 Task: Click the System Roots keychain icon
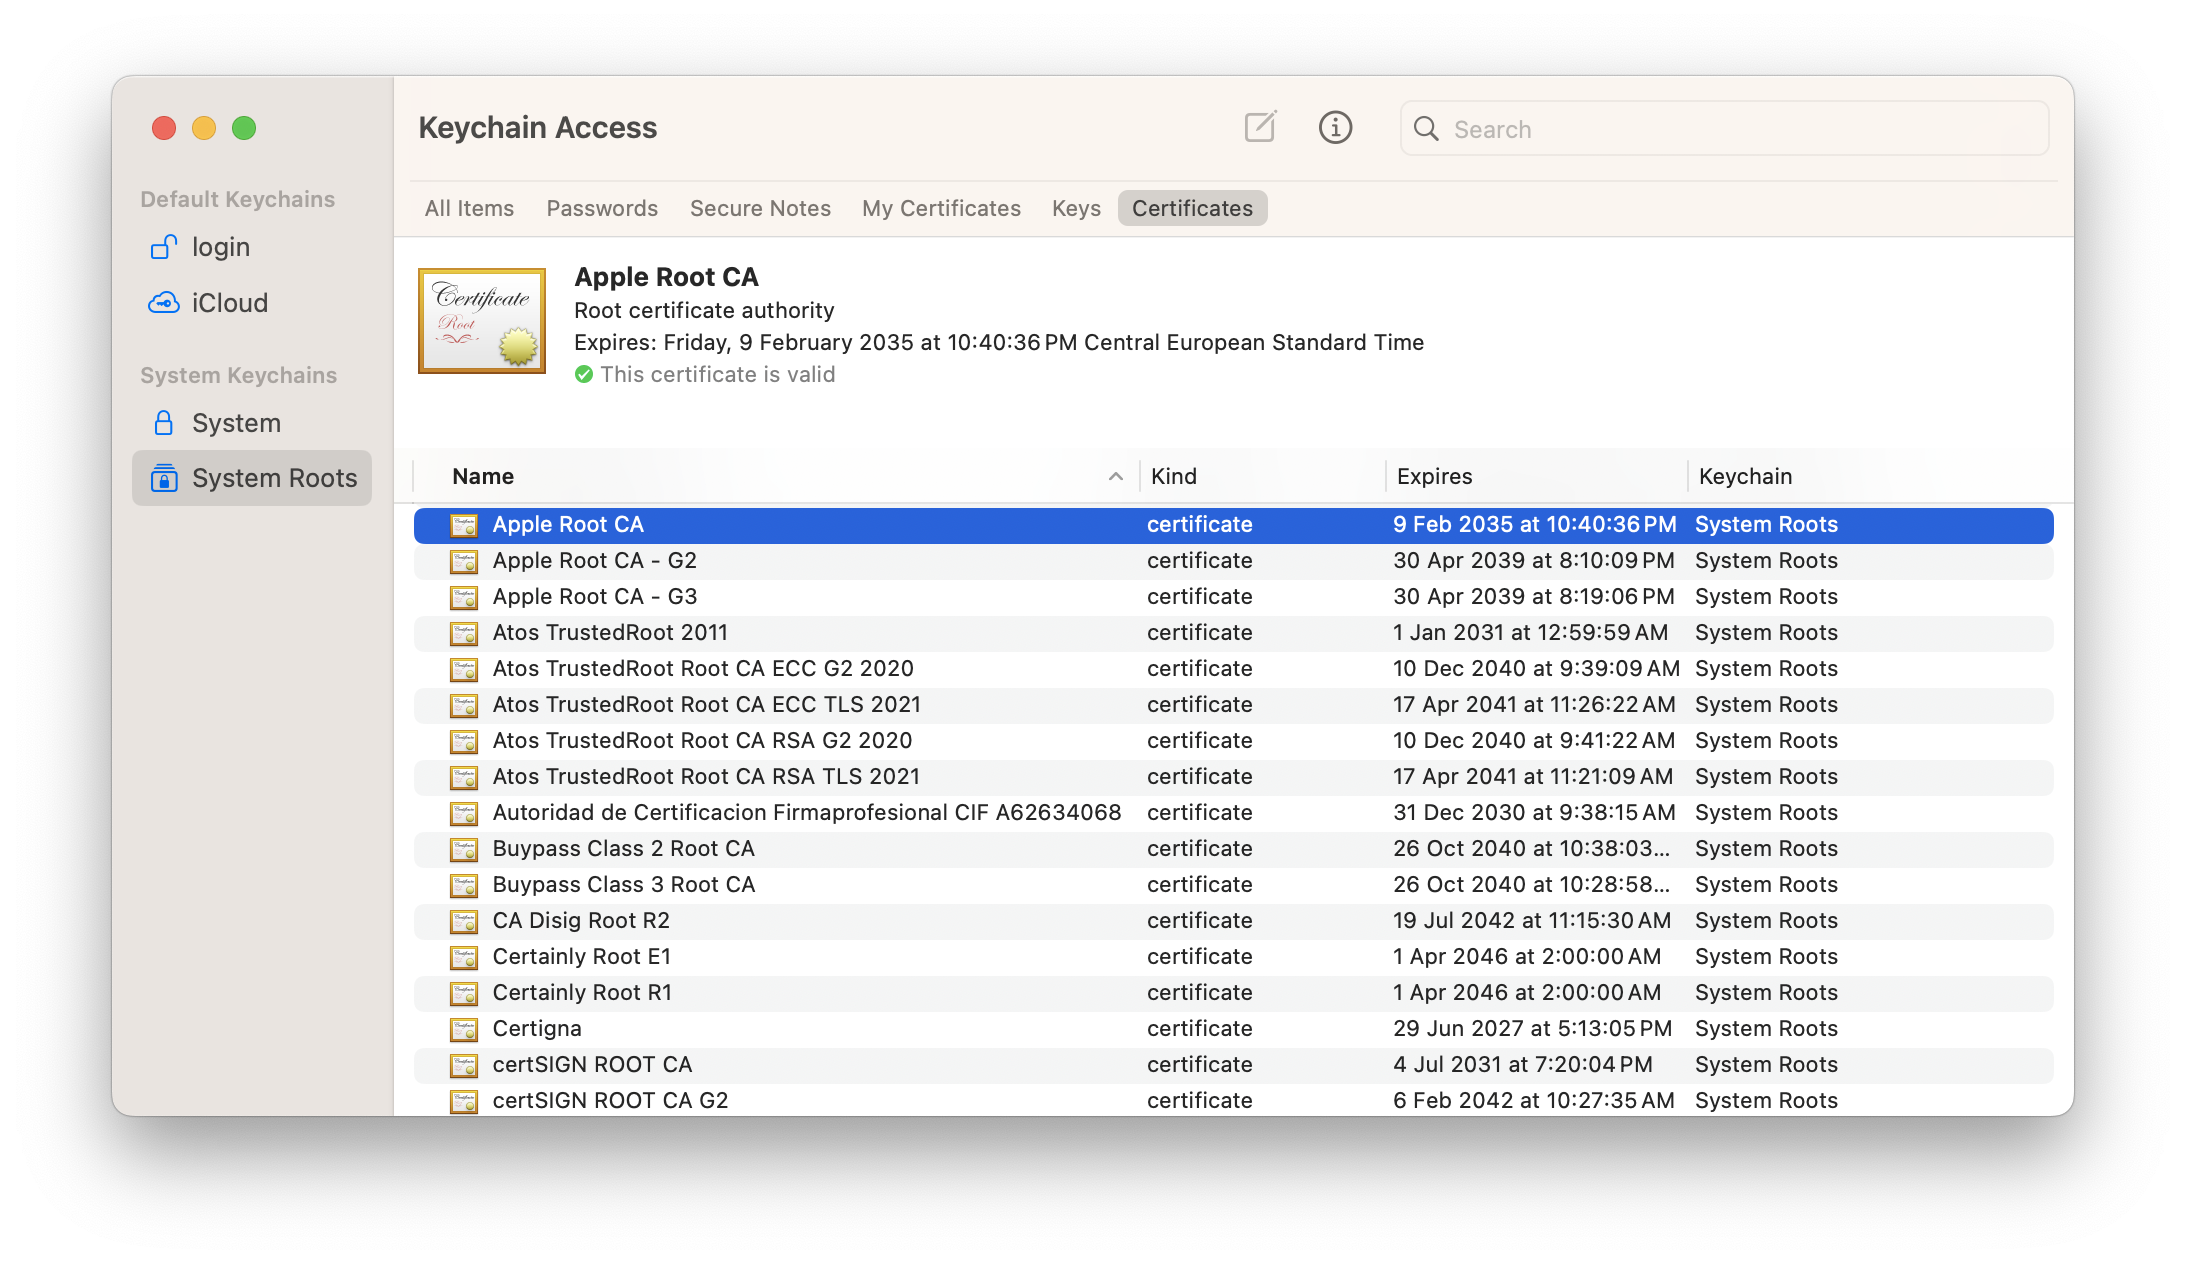(164, 478)
